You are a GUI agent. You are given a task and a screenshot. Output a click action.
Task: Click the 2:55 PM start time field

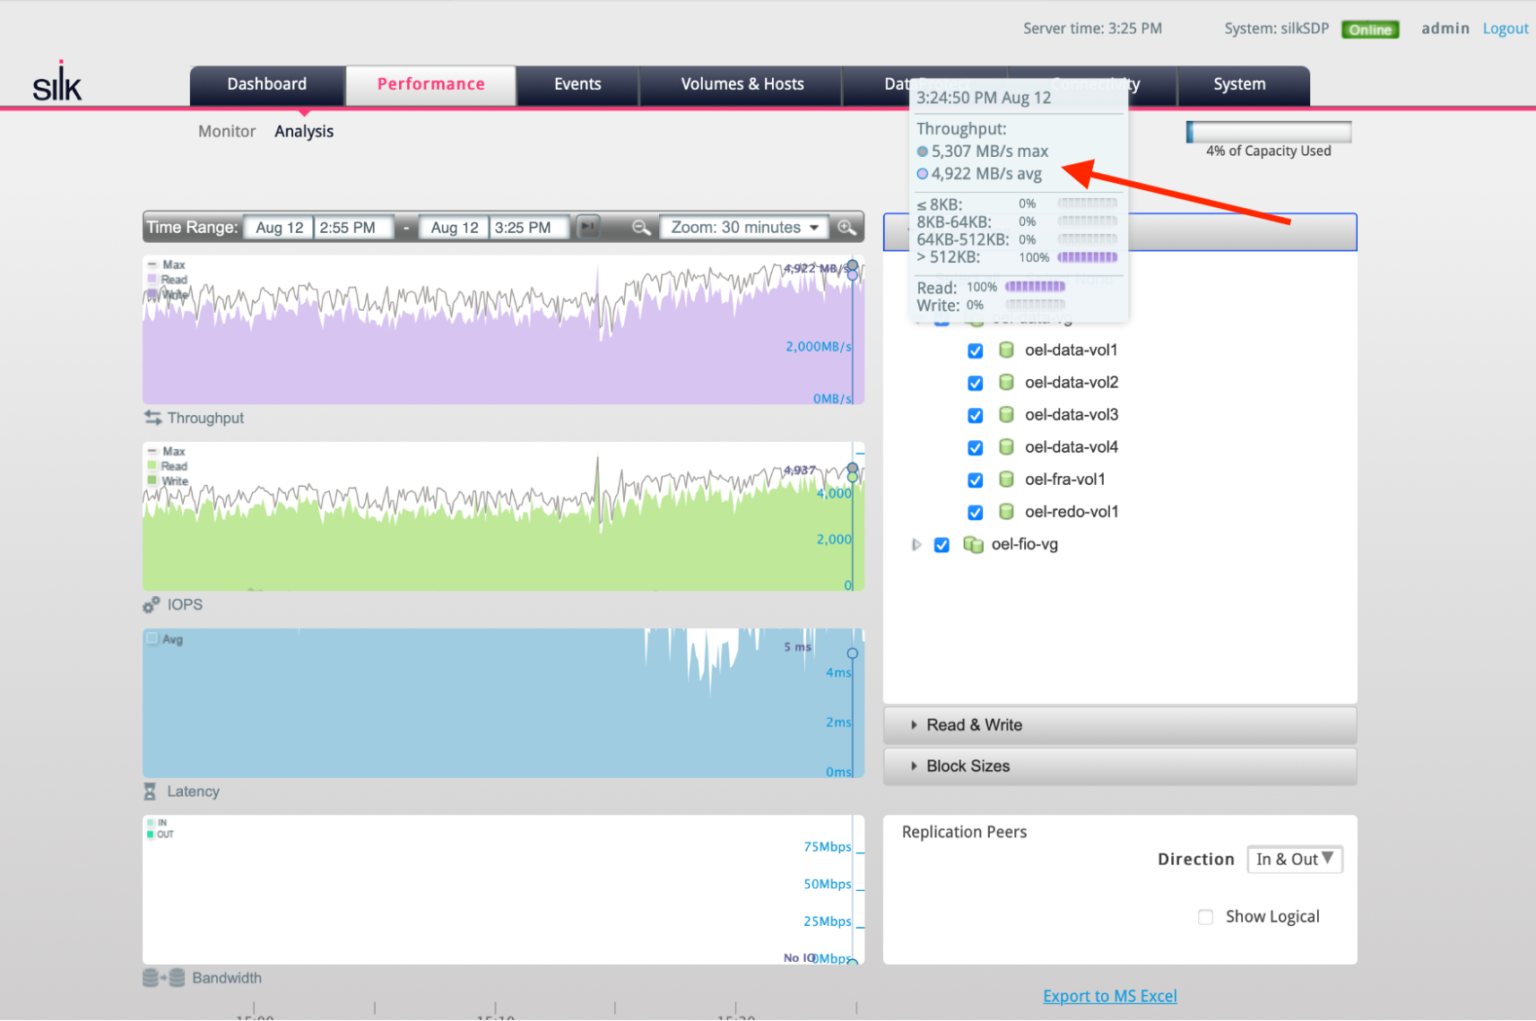point(353,227)
